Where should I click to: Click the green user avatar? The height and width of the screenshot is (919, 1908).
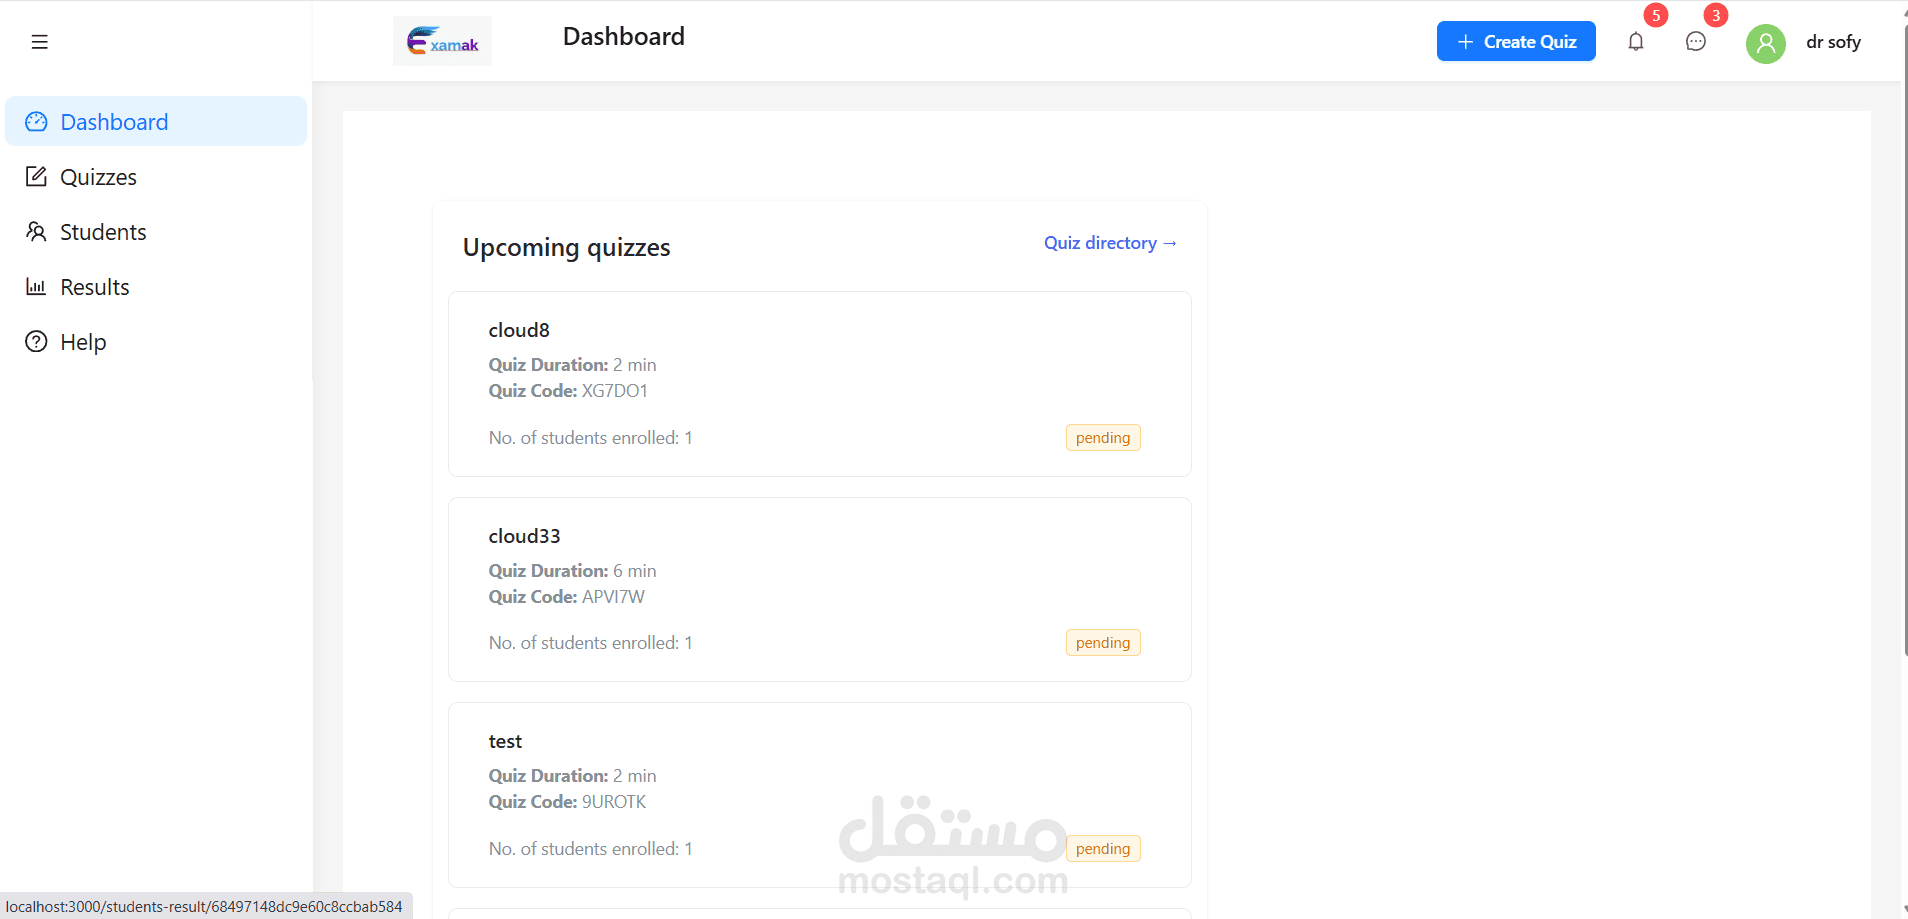pos(1766,43)
